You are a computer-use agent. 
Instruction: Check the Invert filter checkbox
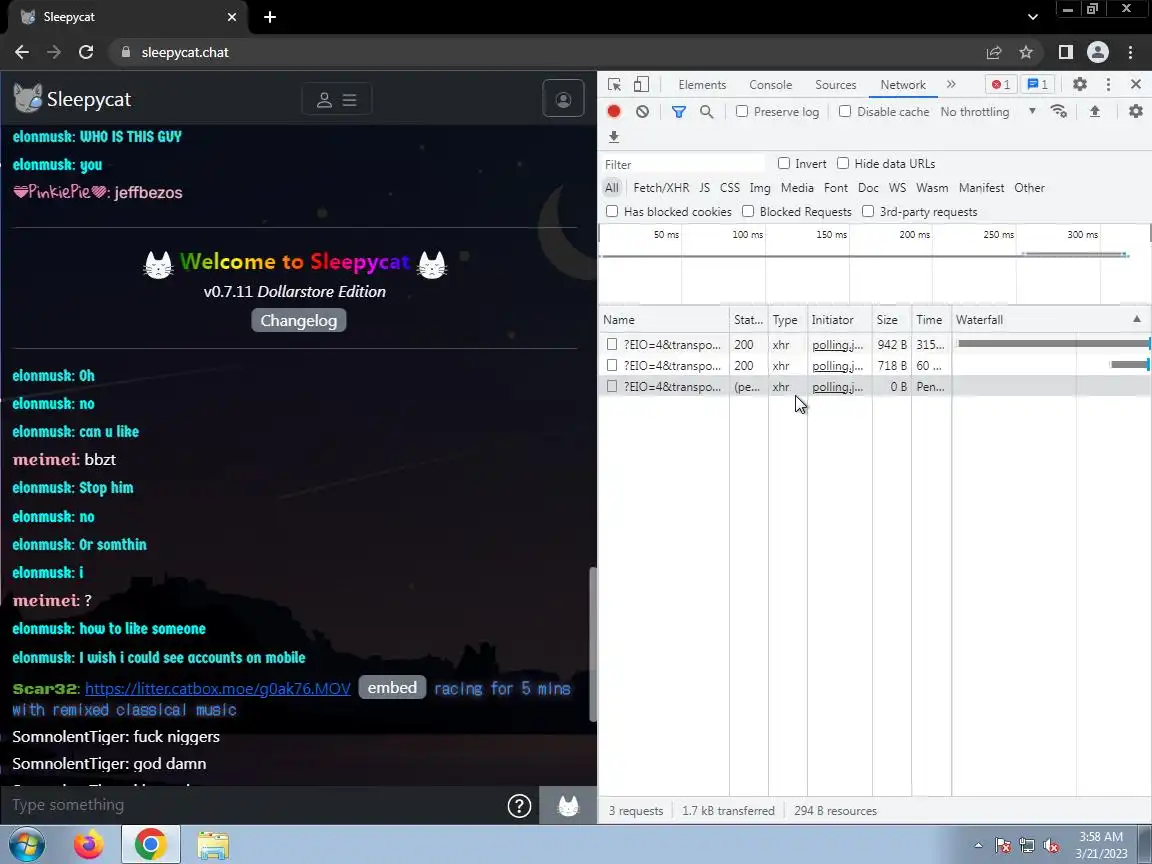pos(784,163)
